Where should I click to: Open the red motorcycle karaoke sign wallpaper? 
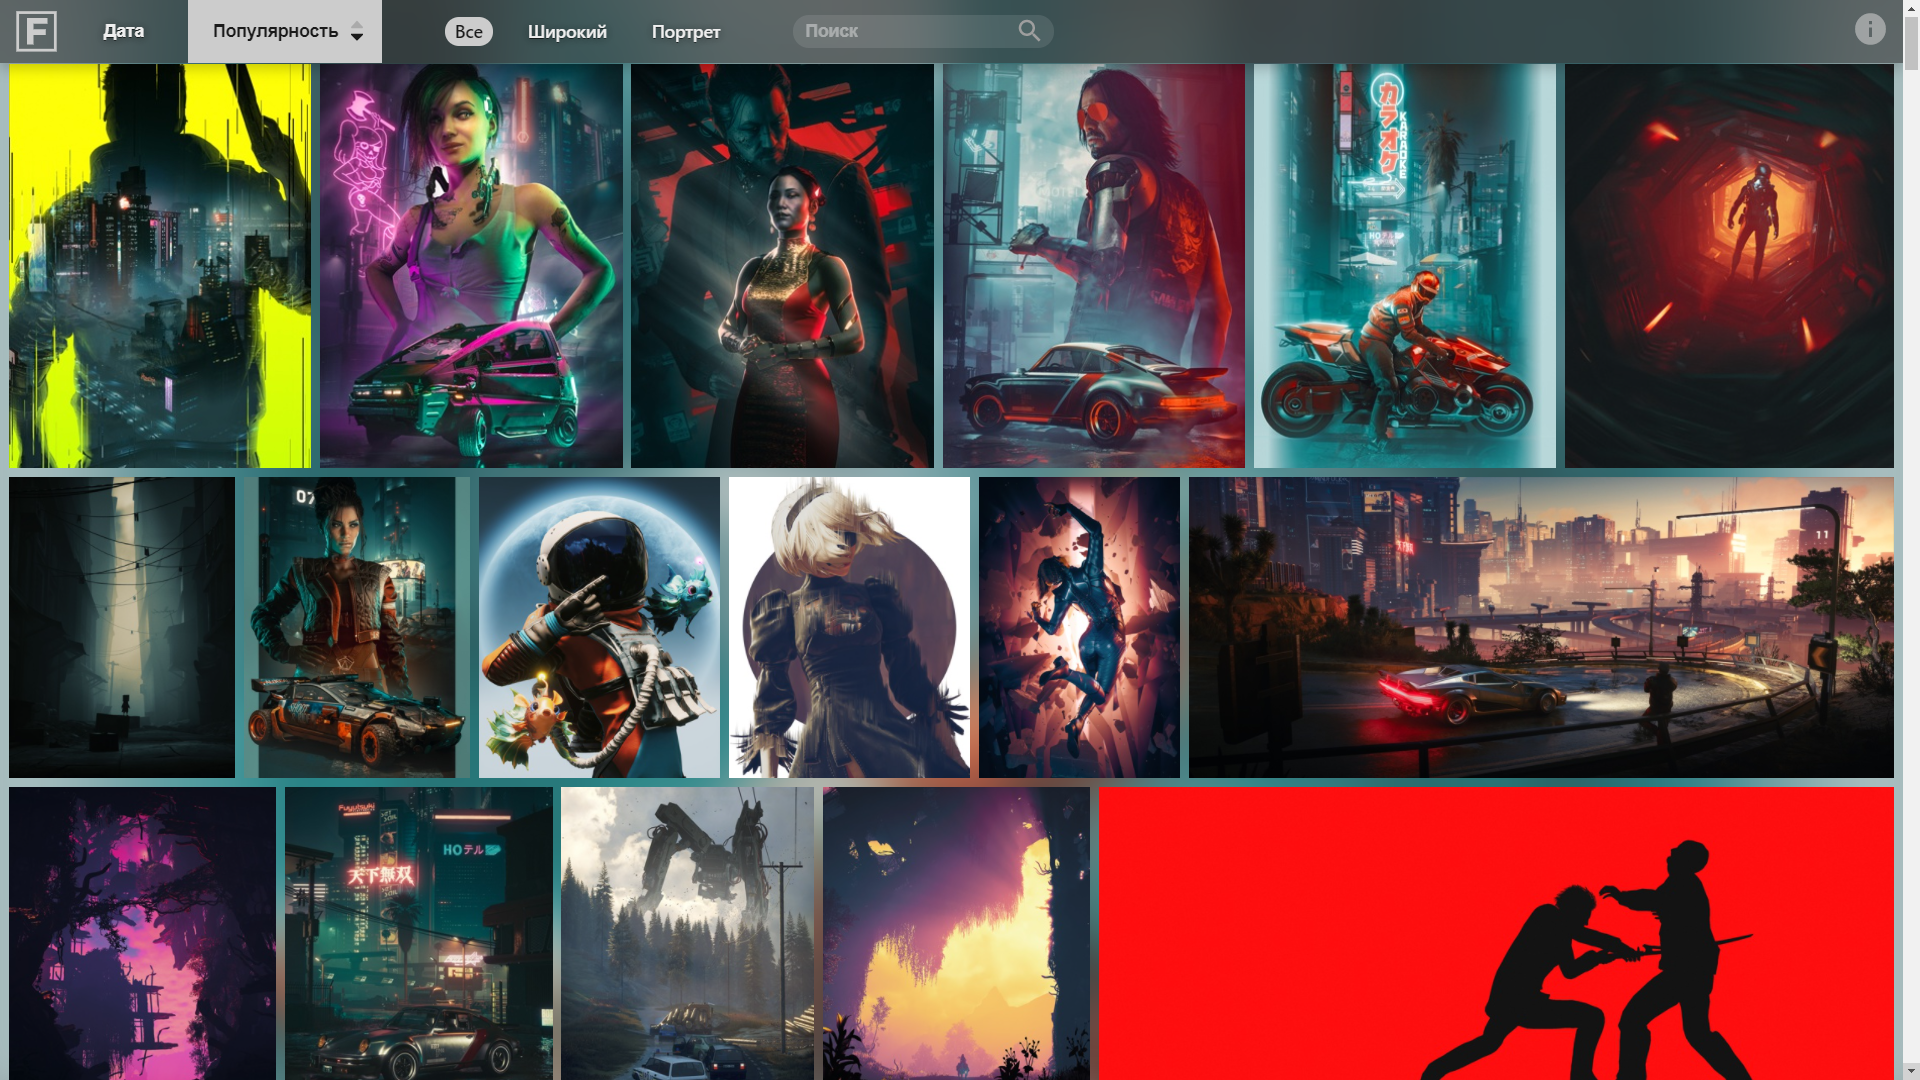pyautogui.click(x=1405, y=266)
